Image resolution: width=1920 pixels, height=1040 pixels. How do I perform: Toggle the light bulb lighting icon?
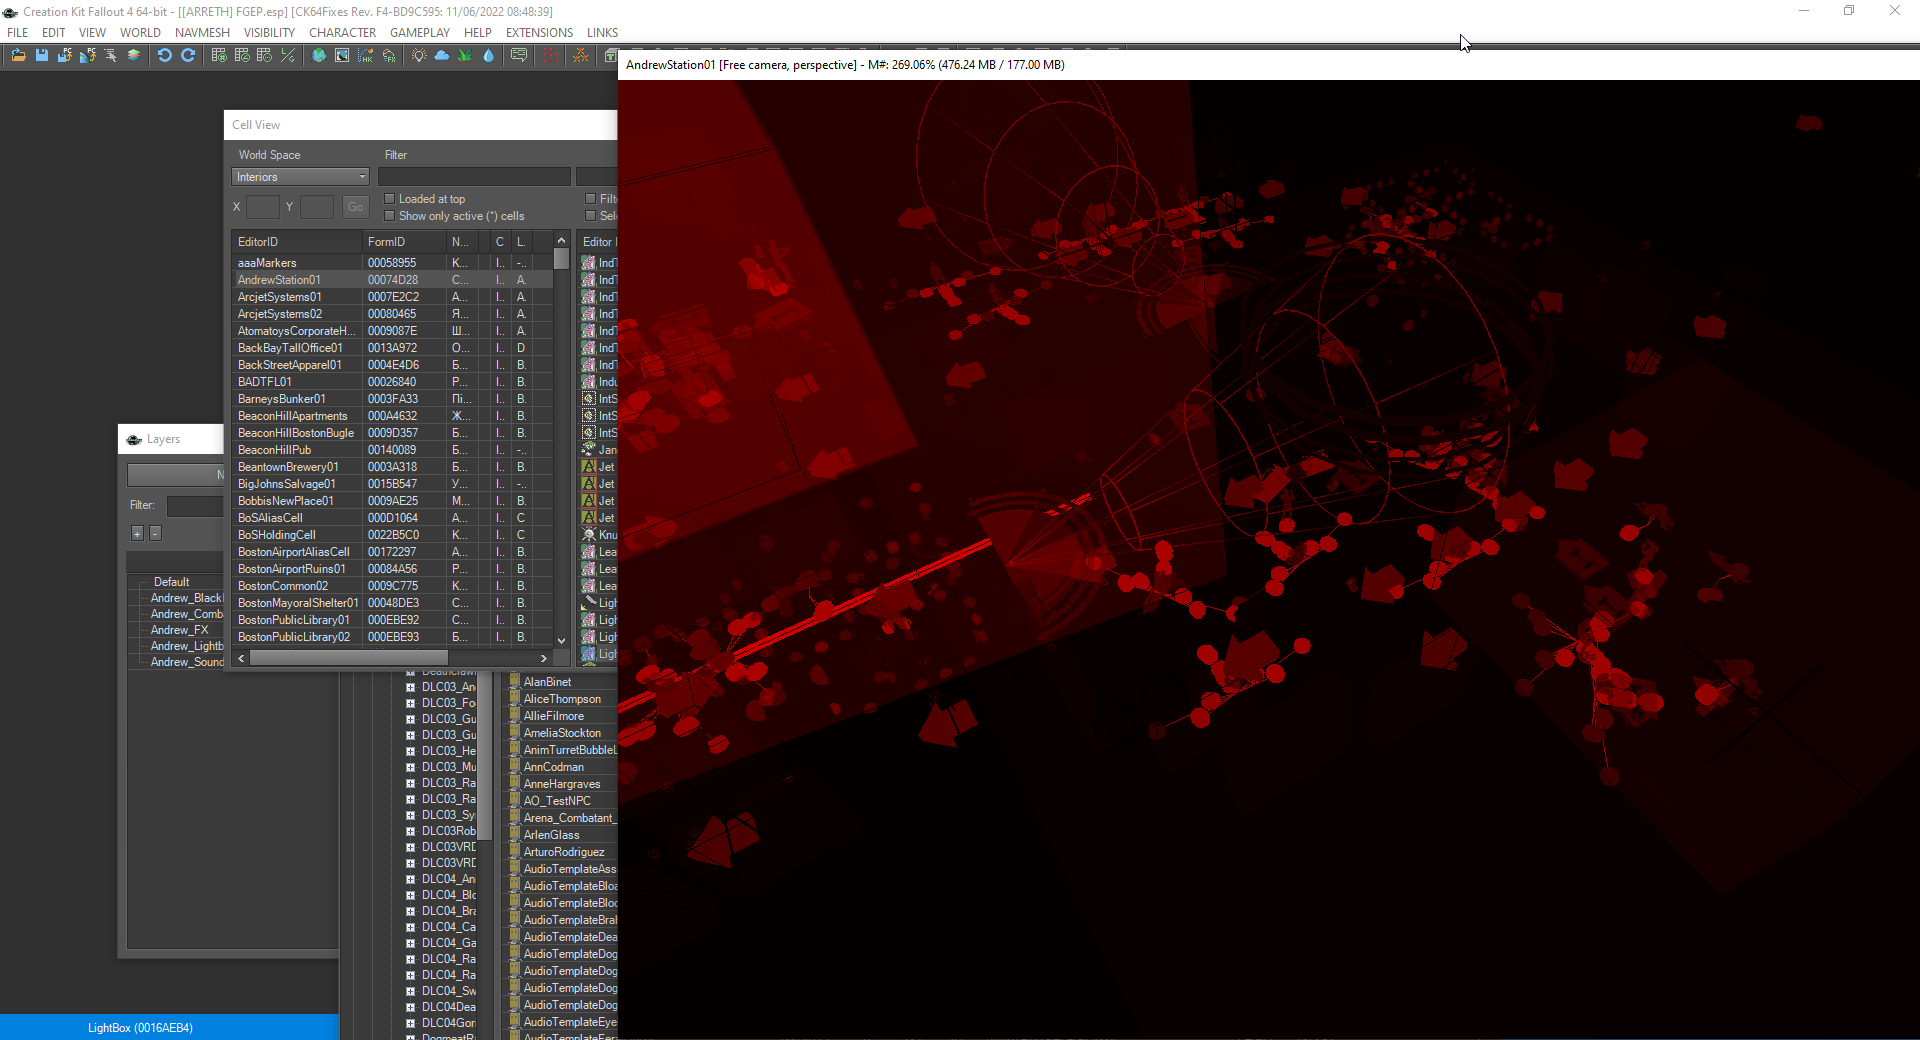(x=419, y=56)
